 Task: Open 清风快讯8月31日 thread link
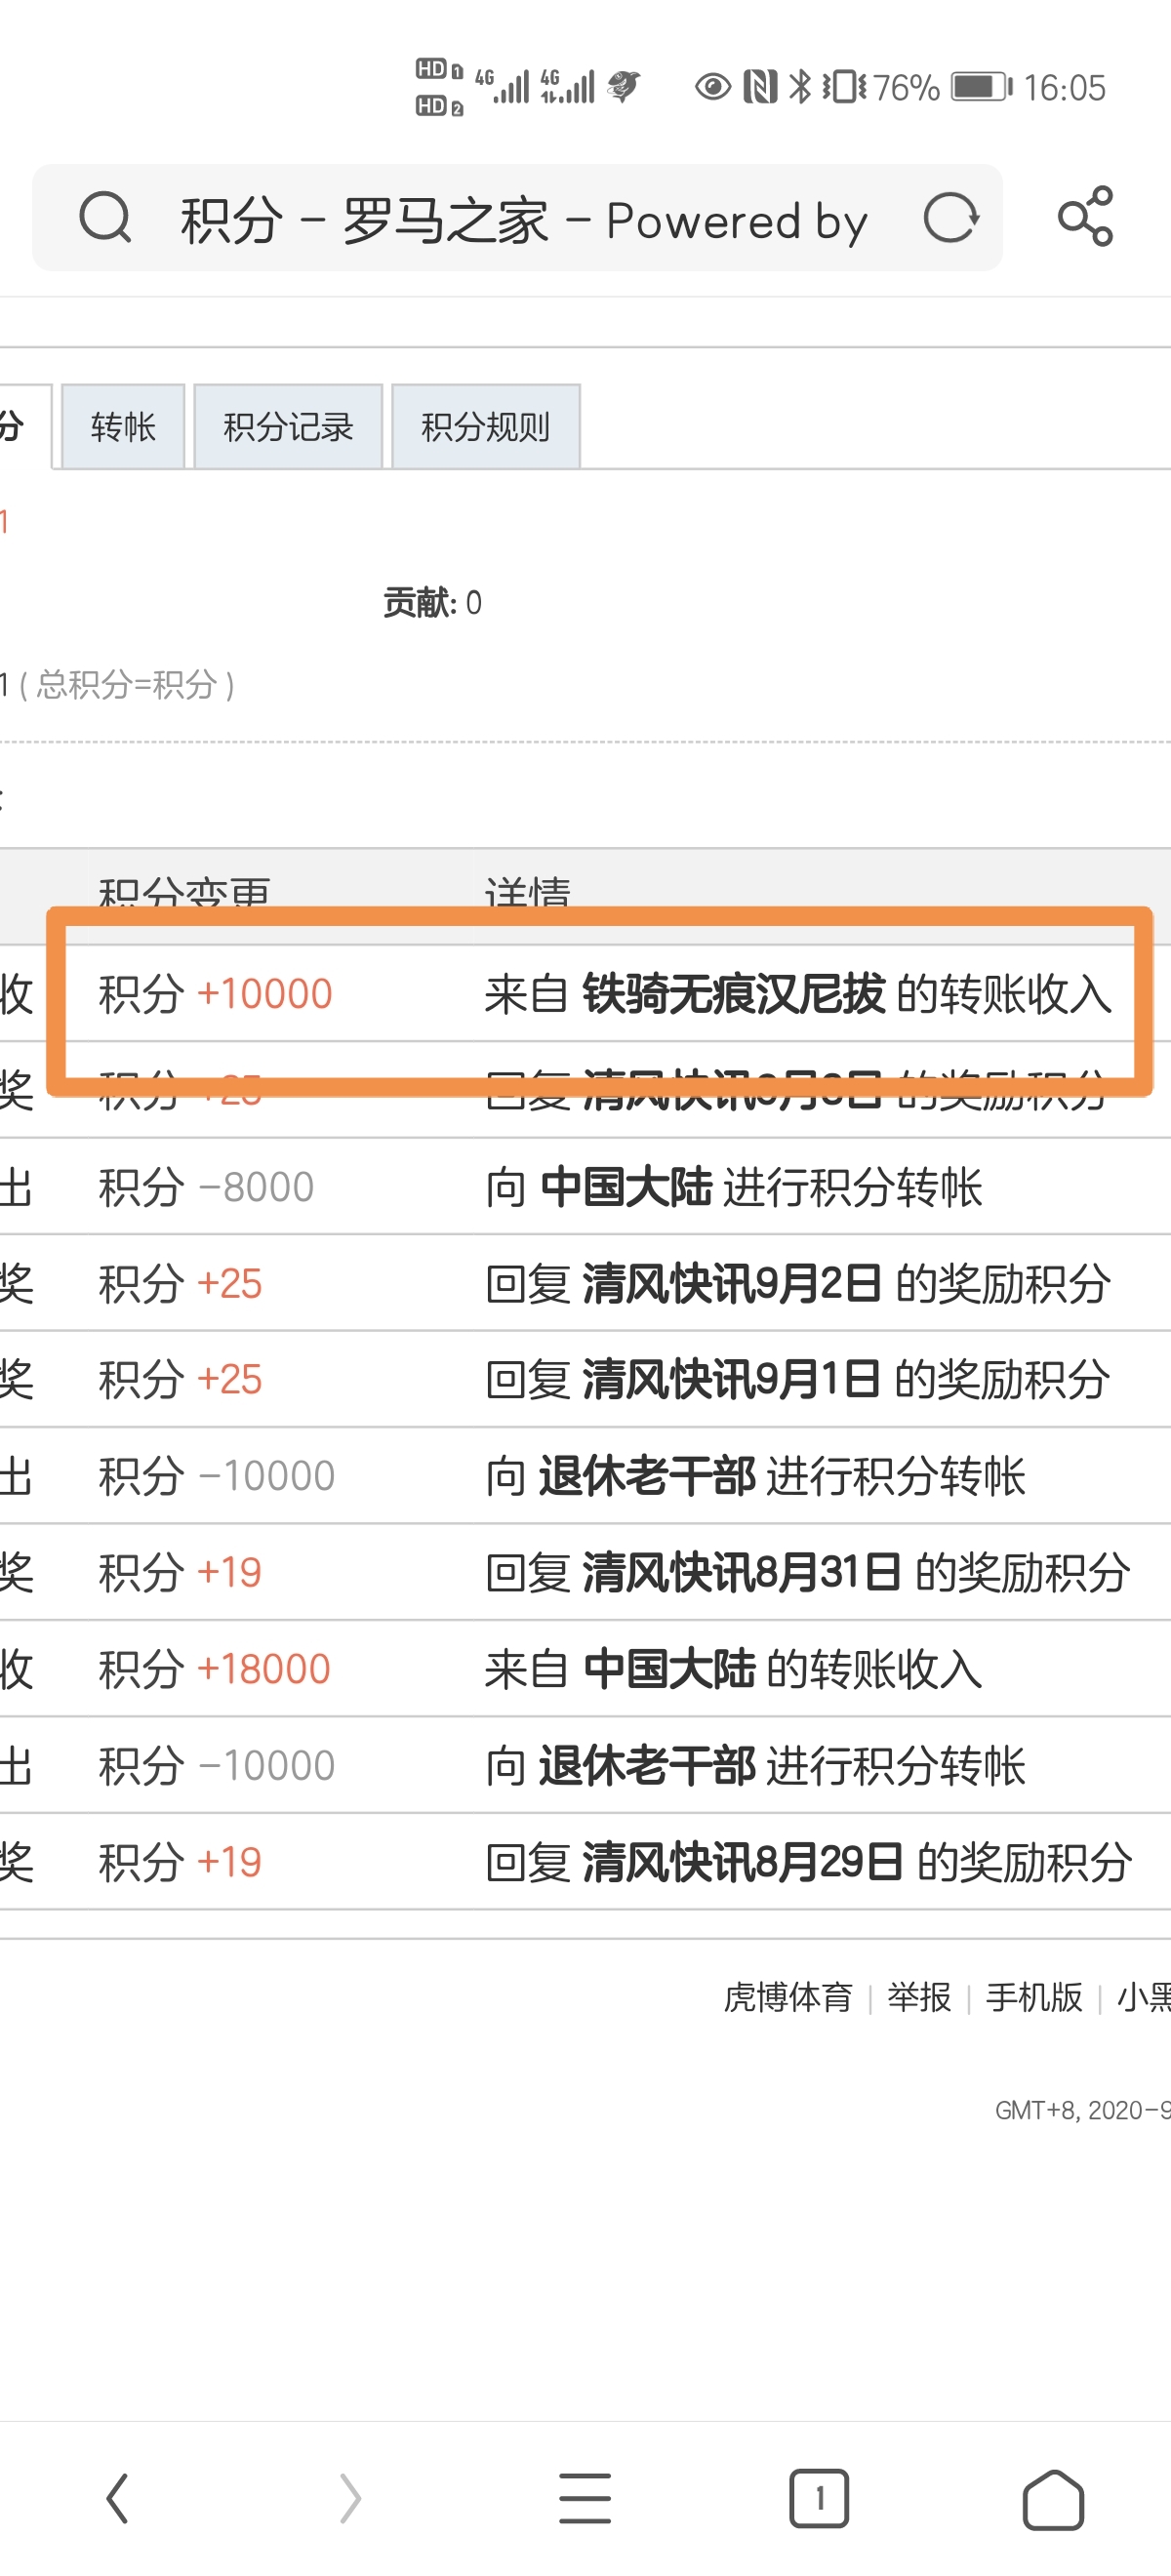[x=743, y=1572]
